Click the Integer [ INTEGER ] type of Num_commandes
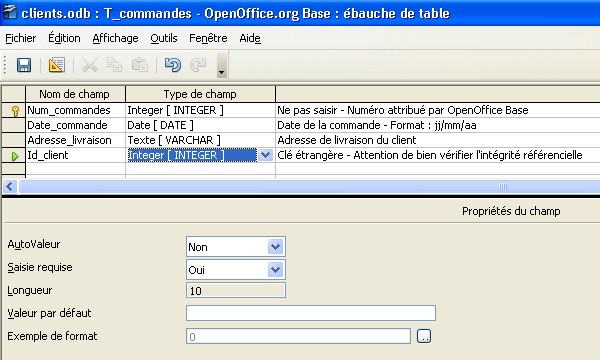This screenshot has width=600, height=360. click(200, 110)
